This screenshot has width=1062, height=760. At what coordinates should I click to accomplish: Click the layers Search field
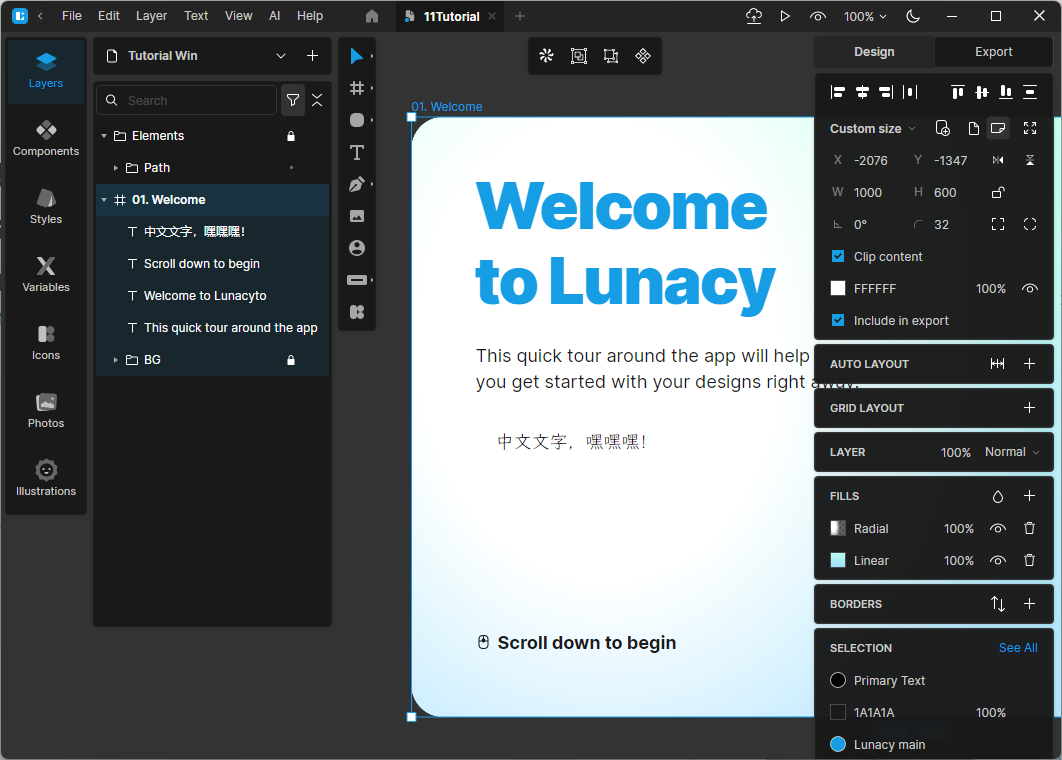point(186,100)
